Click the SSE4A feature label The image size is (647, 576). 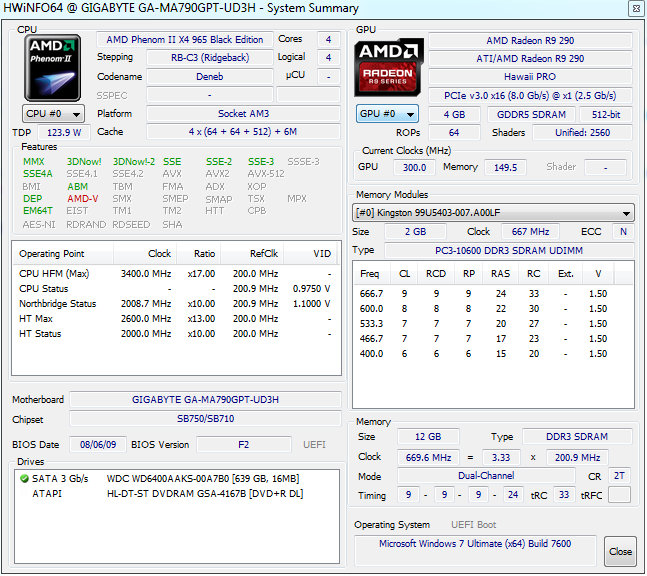click(x=38, y=174)
